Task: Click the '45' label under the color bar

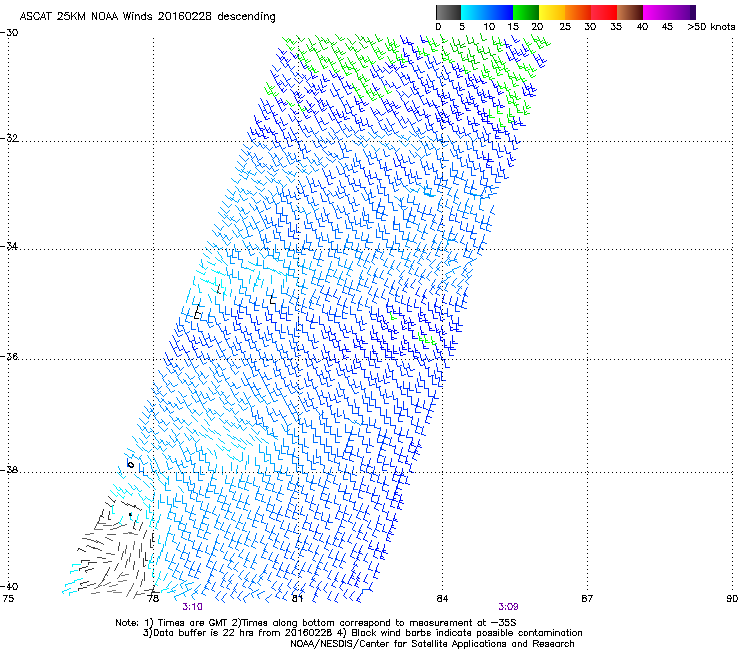Action: click(x=667, y=27)
